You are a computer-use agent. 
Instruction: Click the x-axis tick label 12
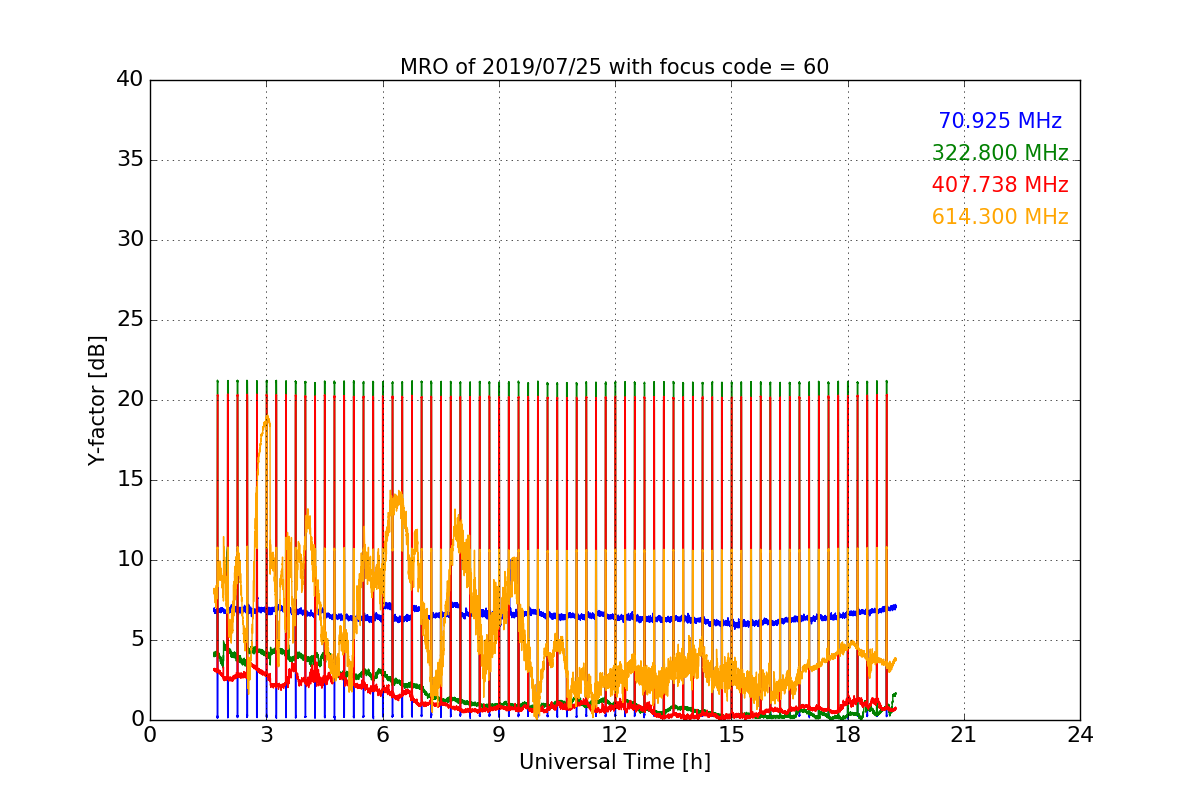tap(615, 735)
